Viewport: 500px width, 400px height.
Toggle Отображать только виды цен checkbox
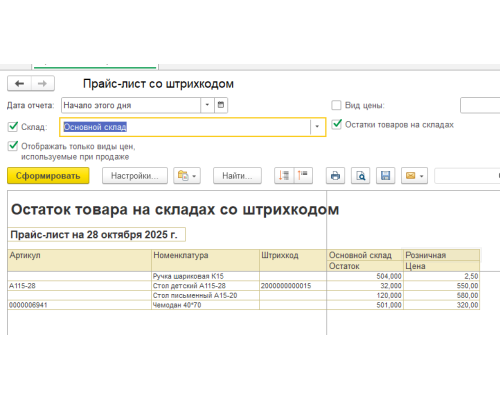13,146
